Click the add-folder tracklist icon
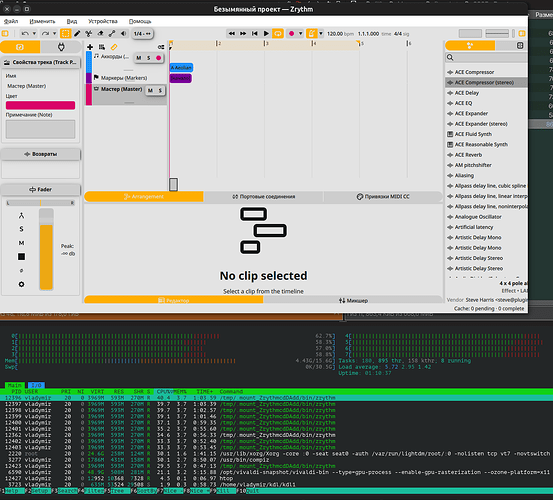 coord(102,47)
